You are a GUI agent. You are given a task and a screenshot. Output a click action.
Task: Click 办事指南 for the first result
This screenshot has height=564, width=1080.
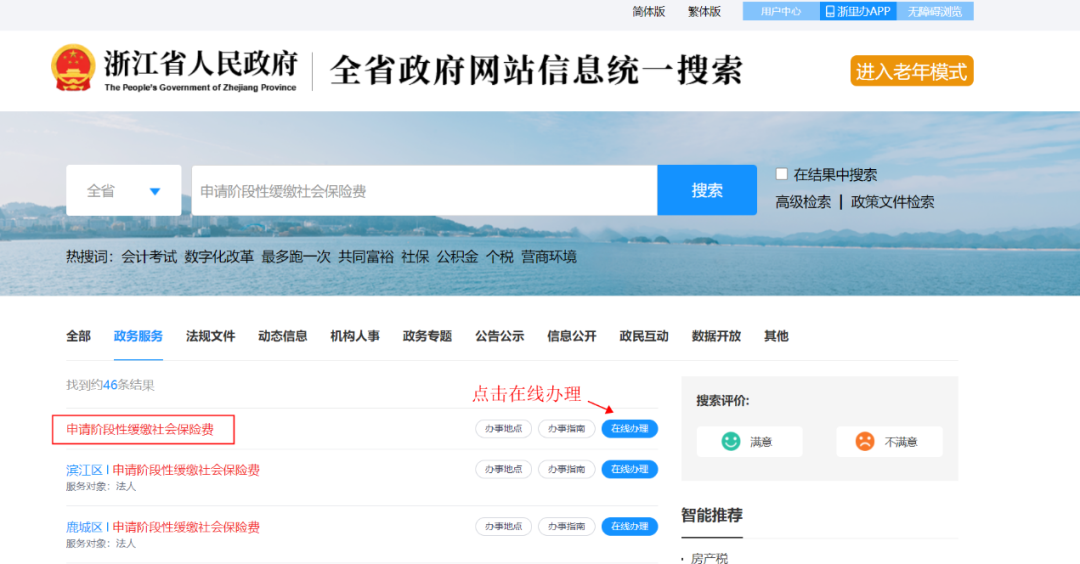(566, 428)
